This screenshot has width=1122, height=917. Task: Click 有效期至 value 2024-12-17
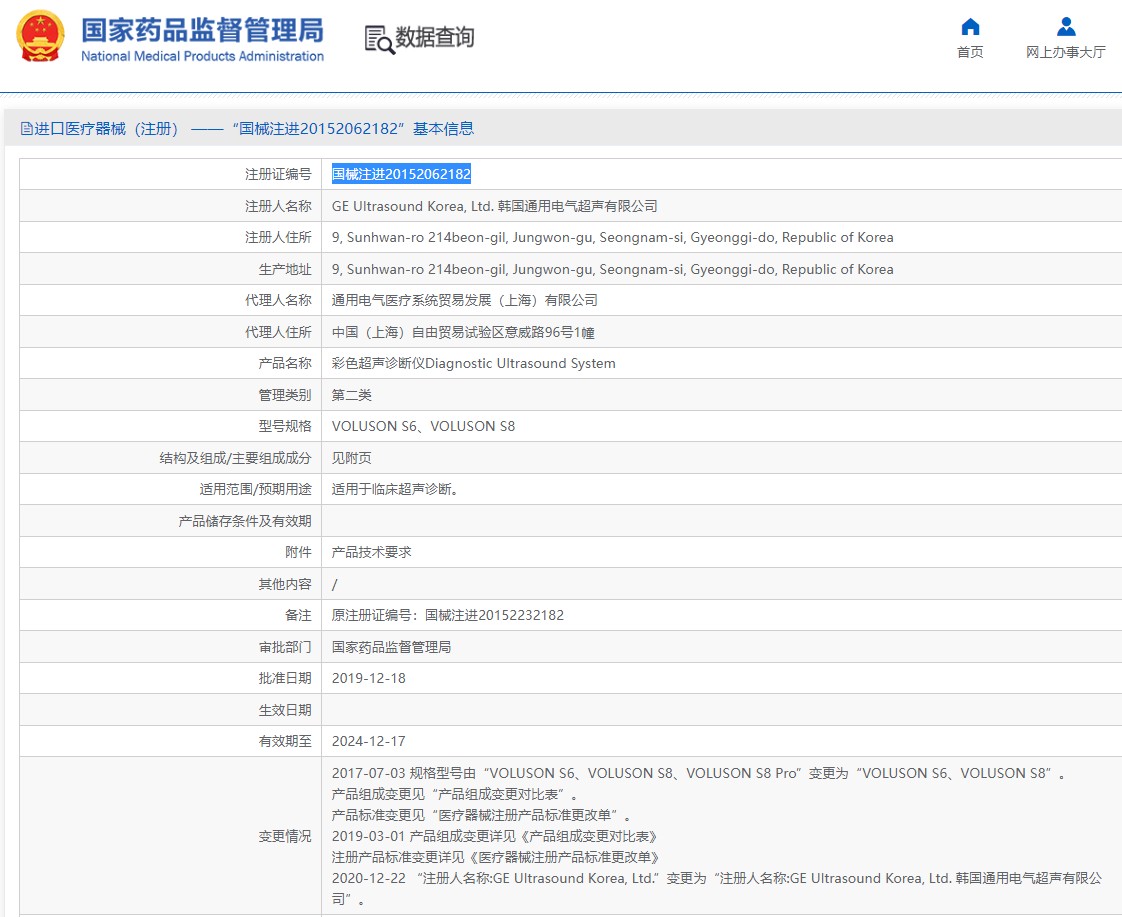click(x=369, y=741)
